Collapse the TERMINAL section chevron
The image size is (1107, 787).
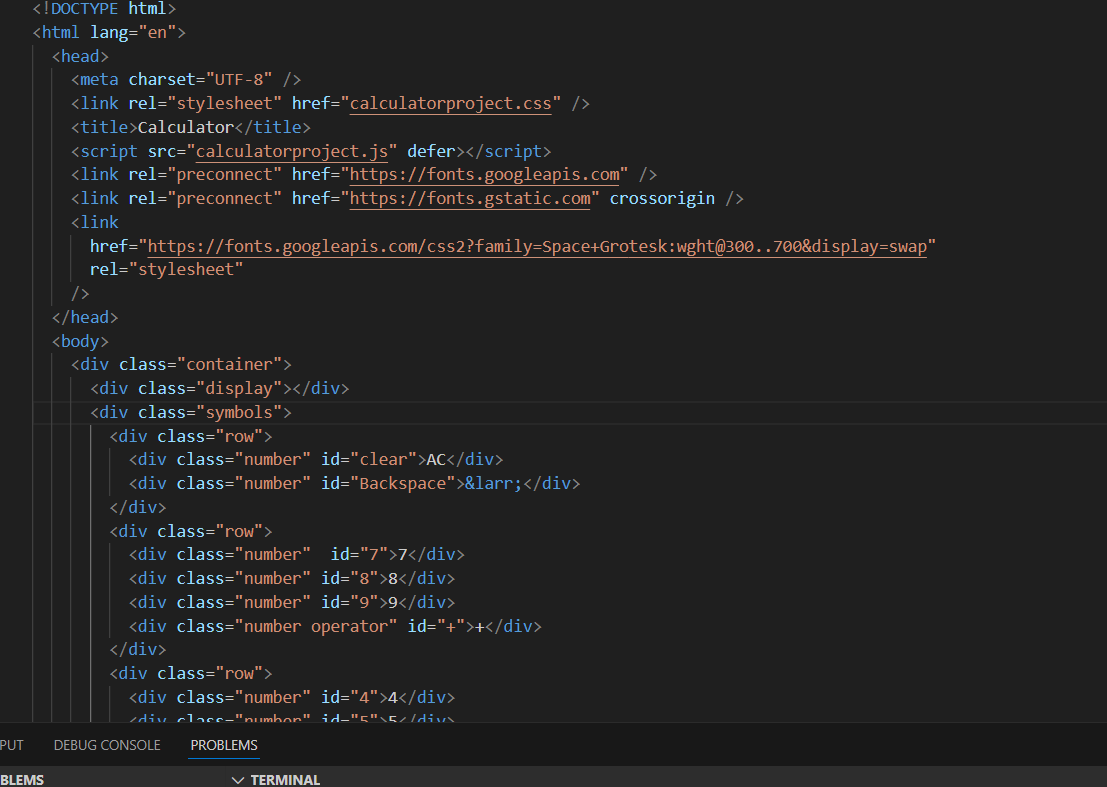pos(238,780)
